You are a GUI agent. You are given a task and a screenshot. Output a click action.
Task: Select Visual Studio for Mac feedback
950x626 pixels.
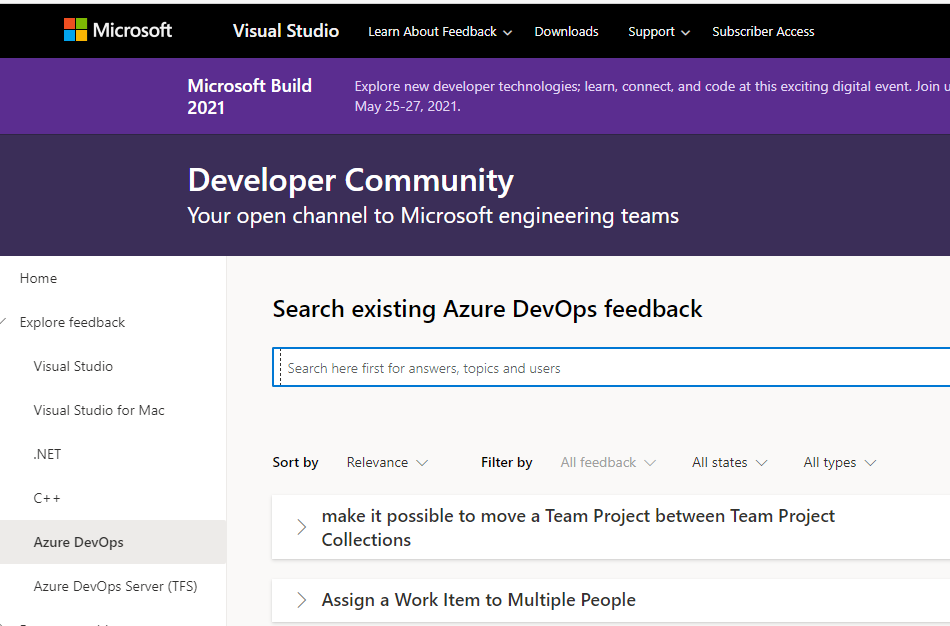[99, 410]
